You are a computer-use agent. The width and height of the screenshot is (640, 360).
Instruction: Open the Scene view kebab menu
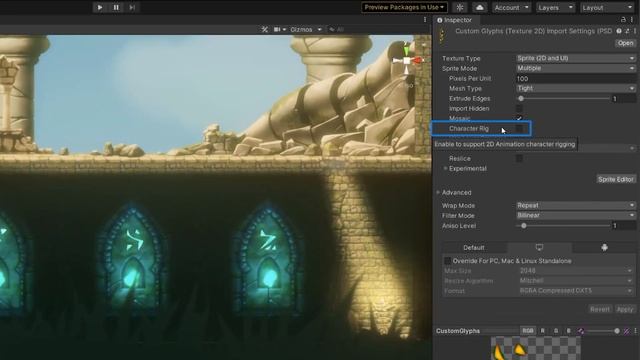425,20
